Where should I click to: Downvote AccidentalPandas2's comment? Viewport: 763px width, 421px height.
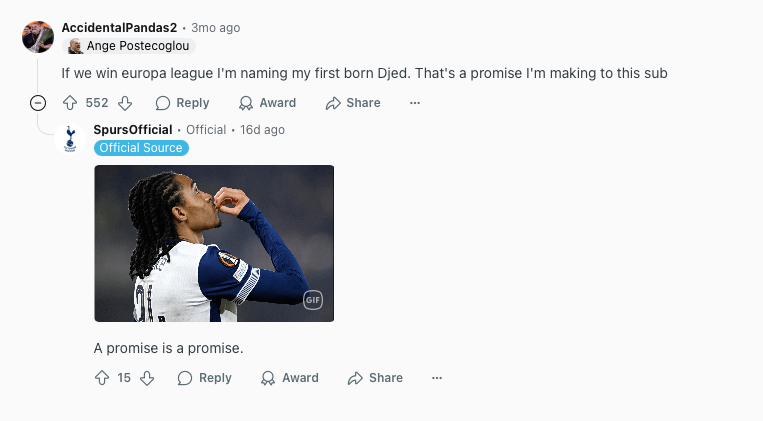(x=125, y=103)
